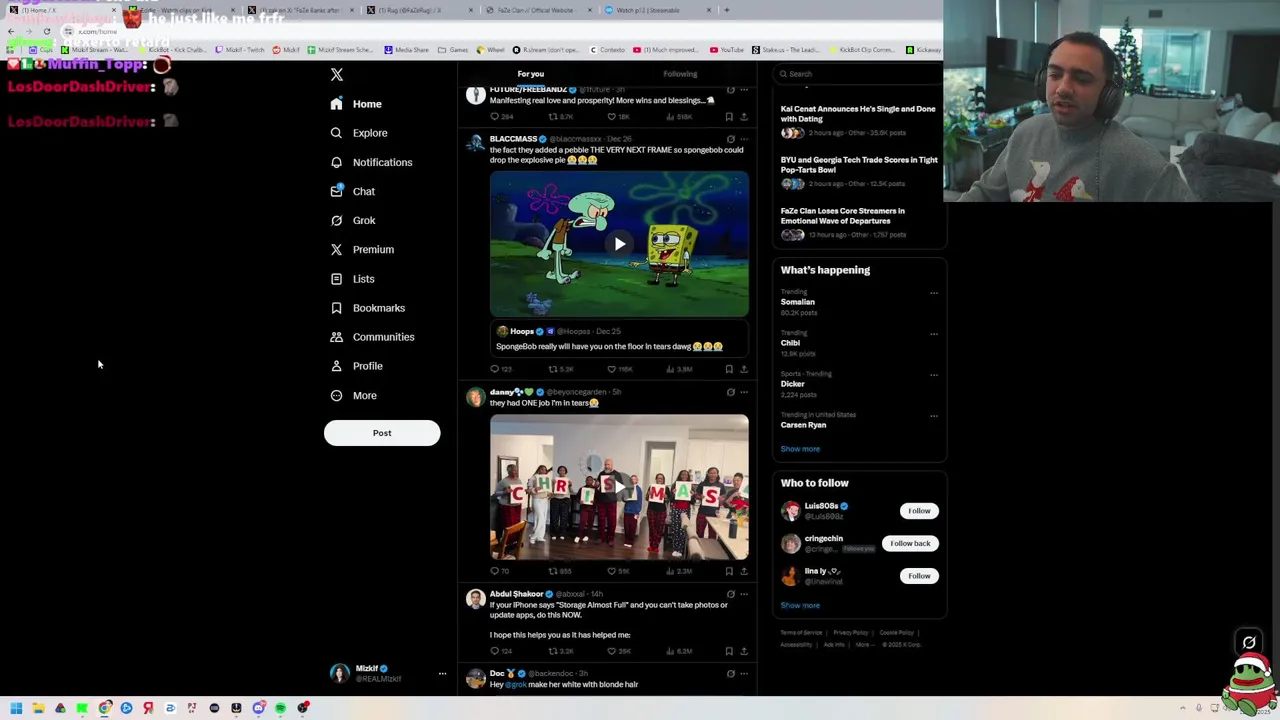1280x720 pixels.
Task: Switch to the For you tab
Action: [x=531, y=74]
